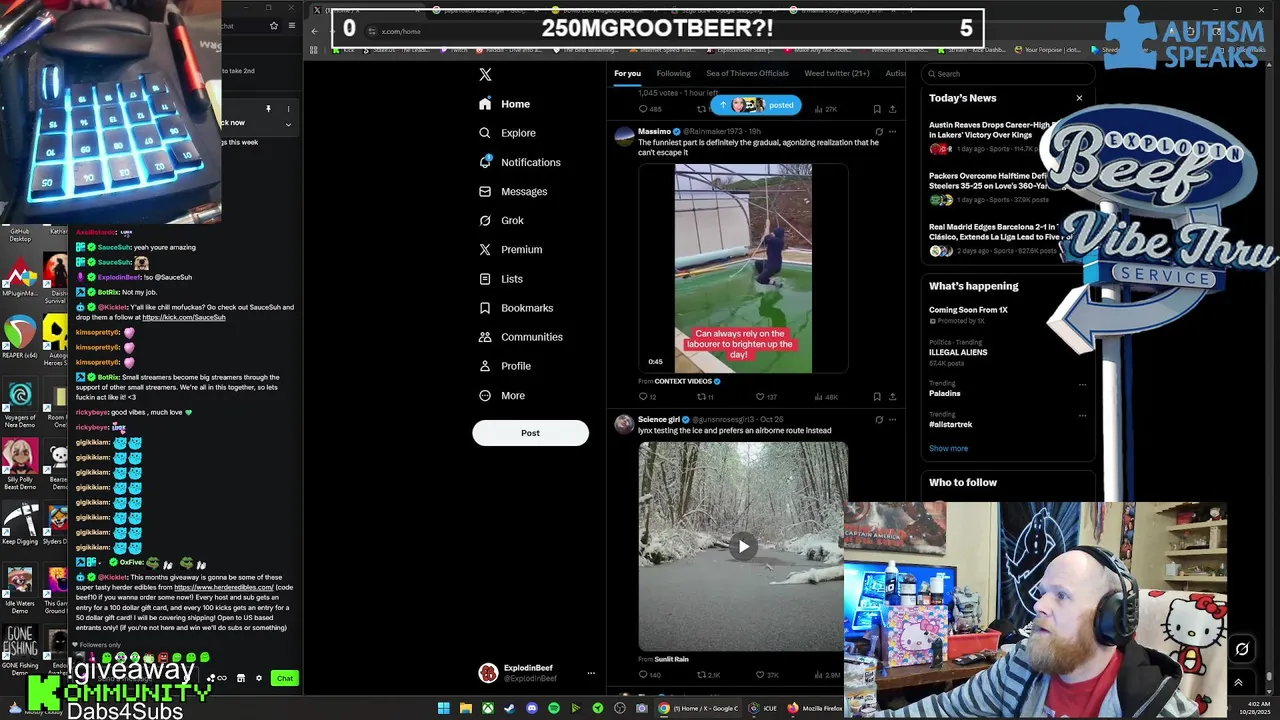Open File Explorer from the taskbar
1280x720 pixels.
pyautogui.click(x=465, y=708)
